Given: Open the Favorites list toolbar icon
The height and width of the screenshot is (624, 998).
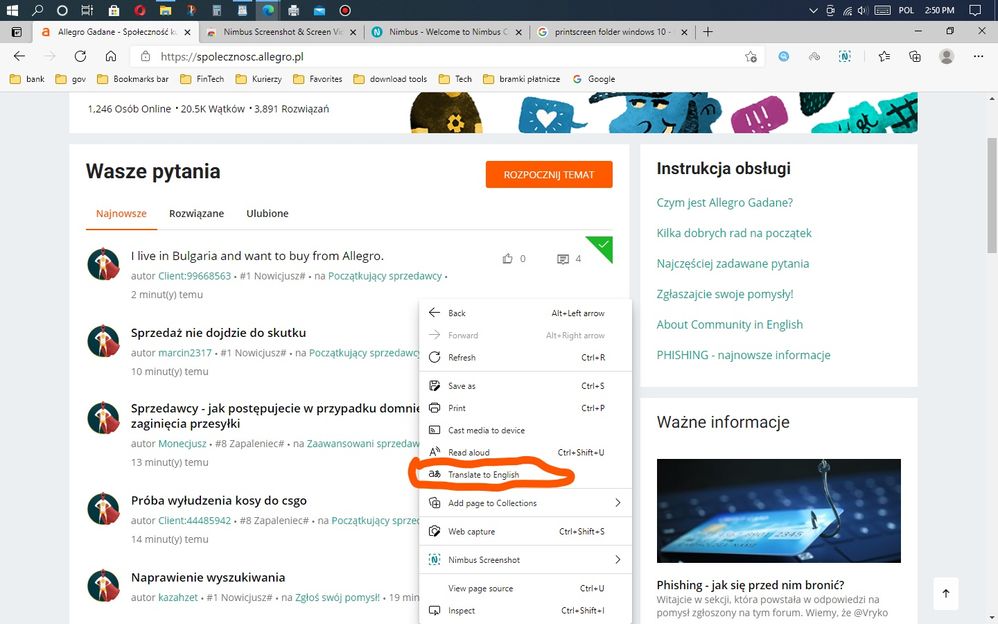Looking at the screenshot, I should (x=884, y=57).
